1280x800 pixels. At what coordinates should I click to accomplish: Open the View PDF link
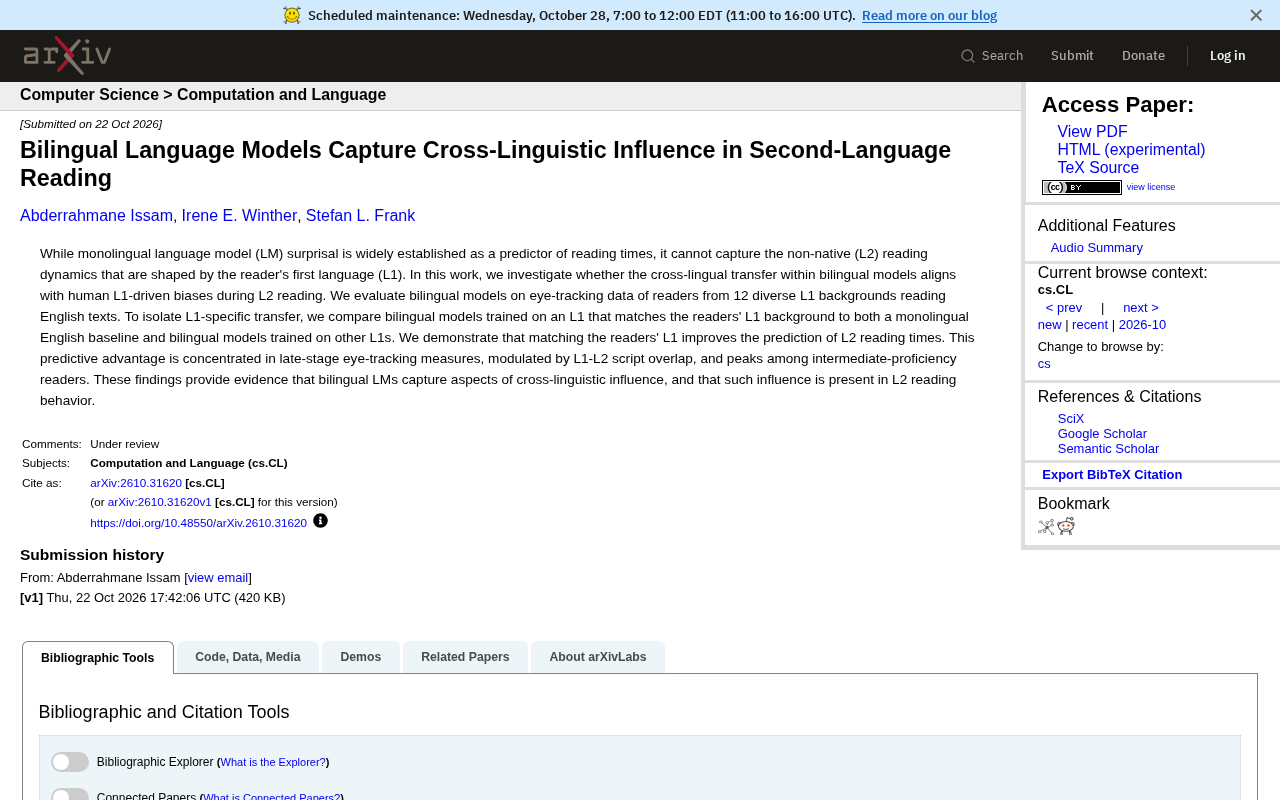(x=1092, y=132)
